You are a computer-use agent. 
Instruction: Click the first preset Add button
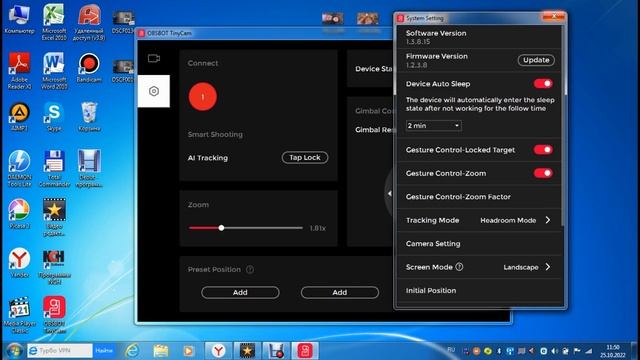240,292
